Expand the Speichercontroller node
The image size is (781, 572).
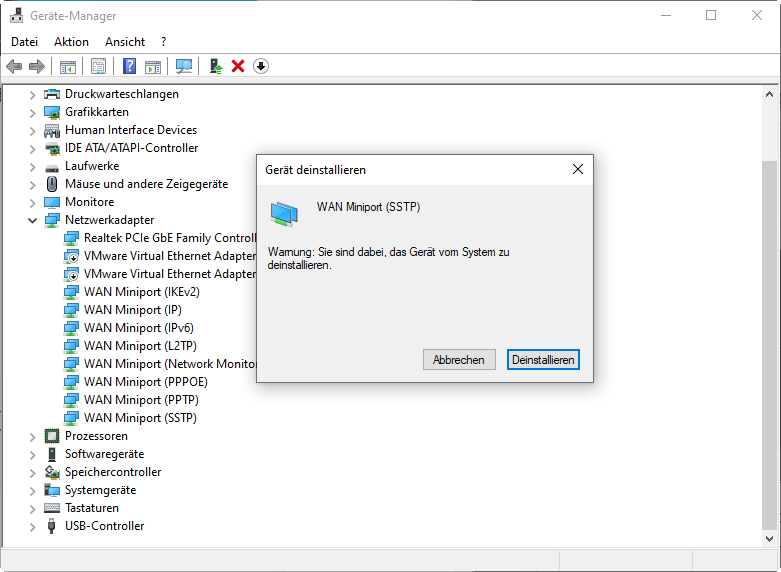[32, 472]
